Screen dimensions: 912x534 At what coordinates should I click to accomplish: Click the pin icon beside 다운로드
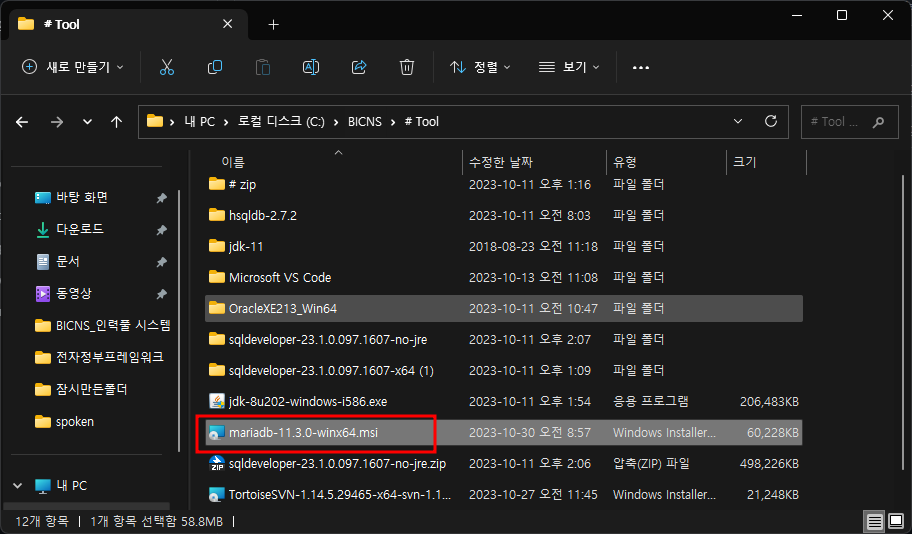pos(162,230)
